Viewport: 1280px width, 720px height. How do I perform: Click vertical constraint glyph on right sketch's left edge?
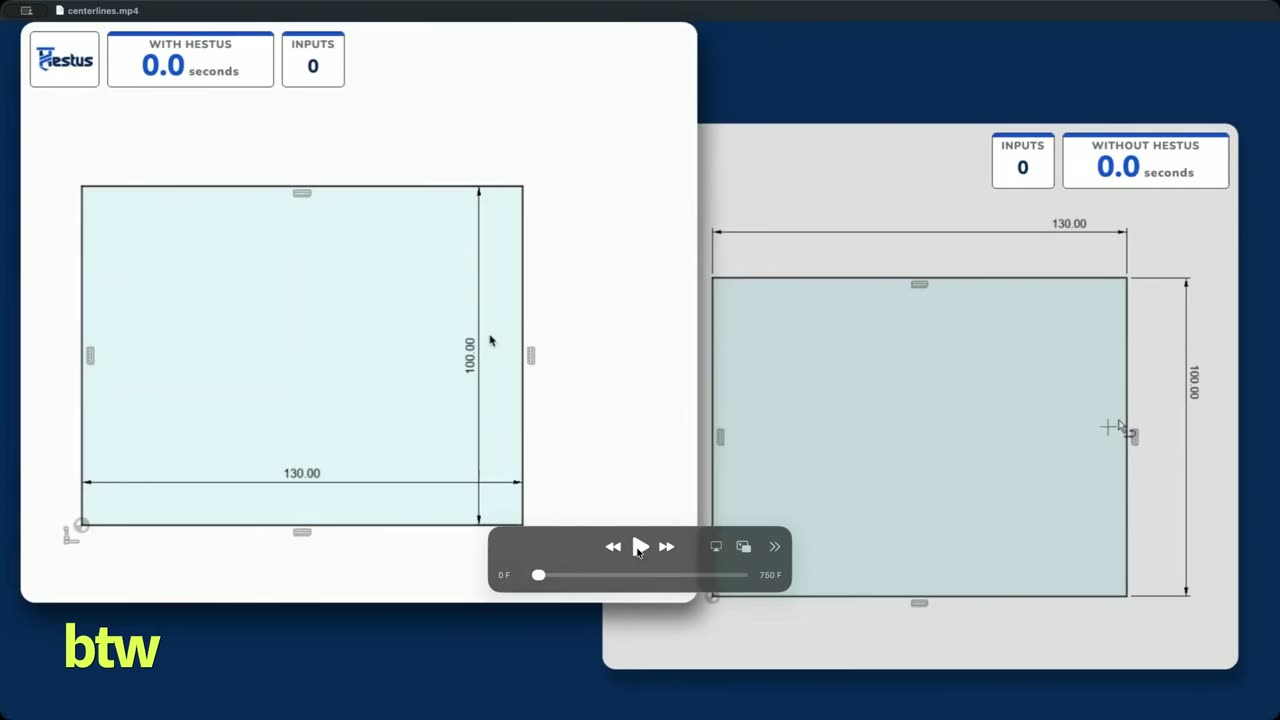click(x=720, y=437)
